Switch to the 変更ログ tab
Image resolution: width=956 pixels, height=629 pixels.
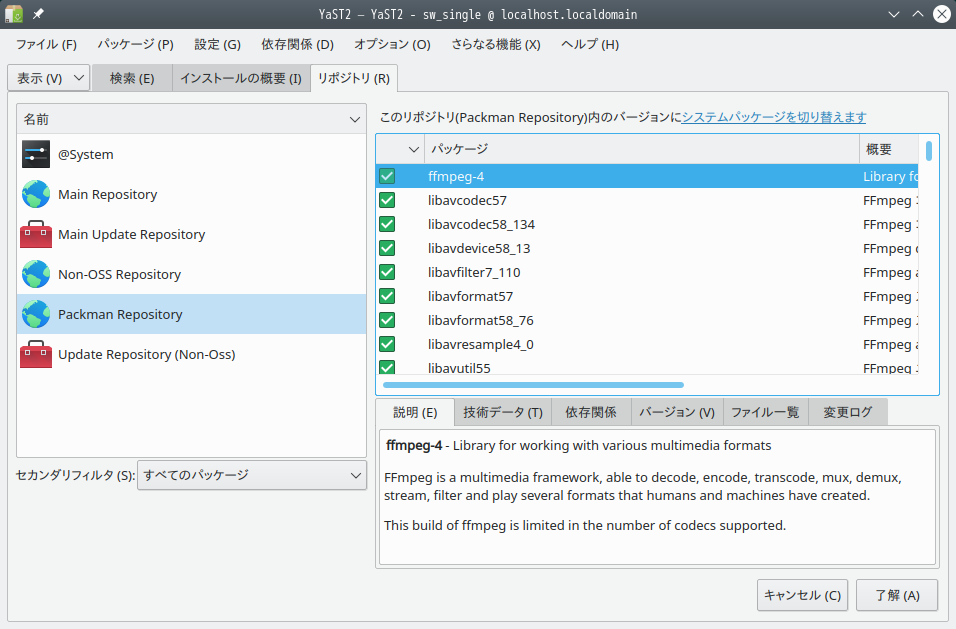tap(847, 413)
